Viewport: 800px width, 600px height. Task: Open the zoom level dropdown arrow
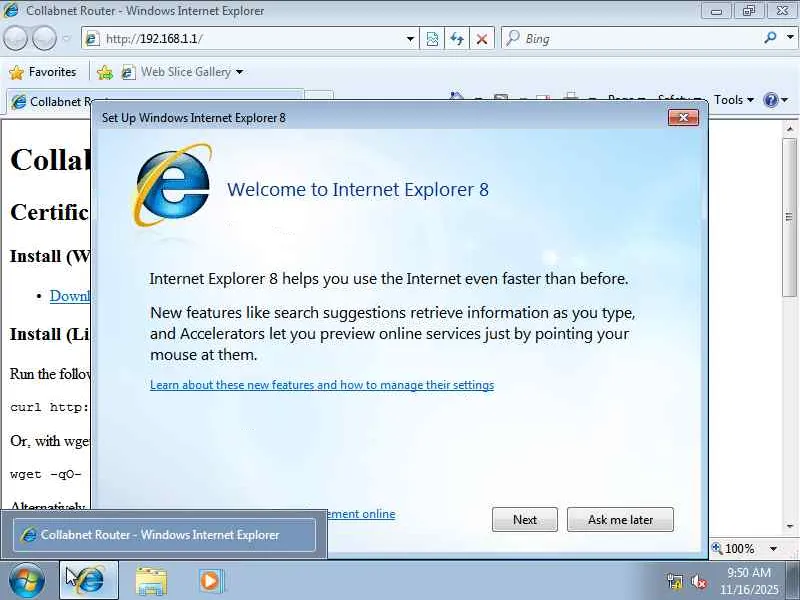tap(773, 549)
